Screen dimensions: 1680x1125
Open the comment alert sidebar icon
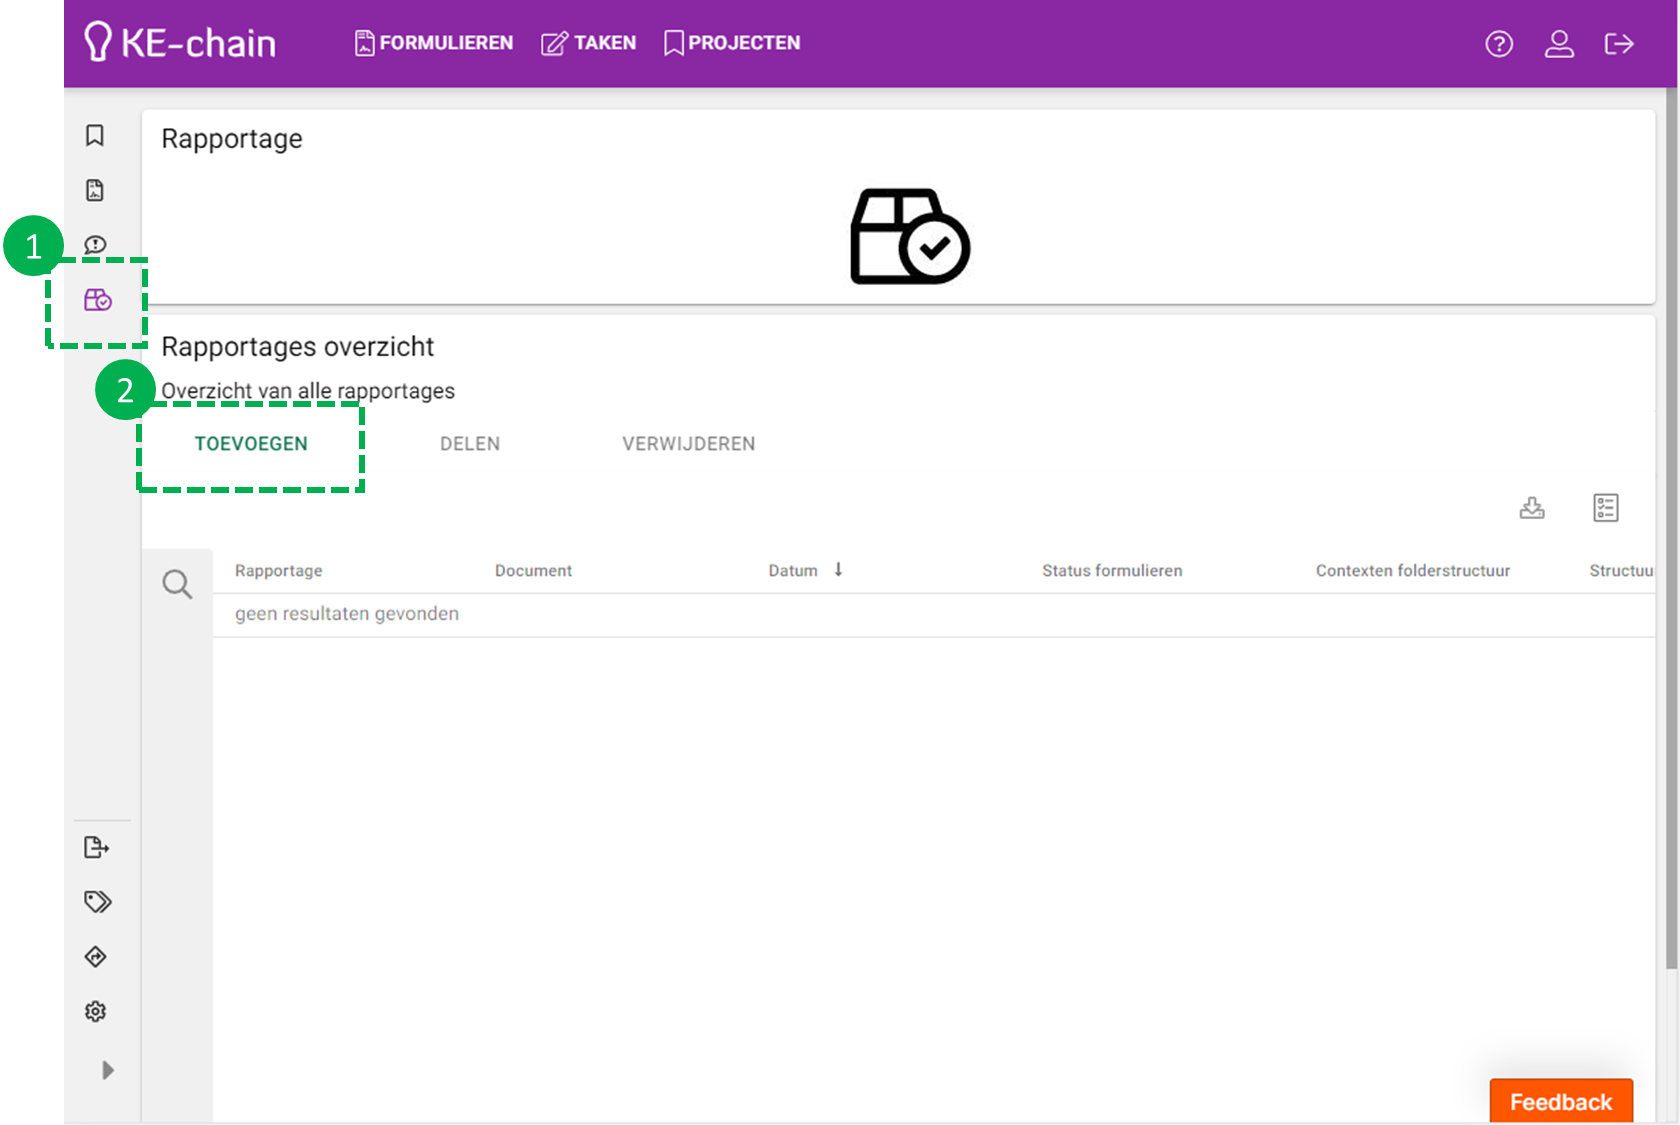click(x=96, y=245)
